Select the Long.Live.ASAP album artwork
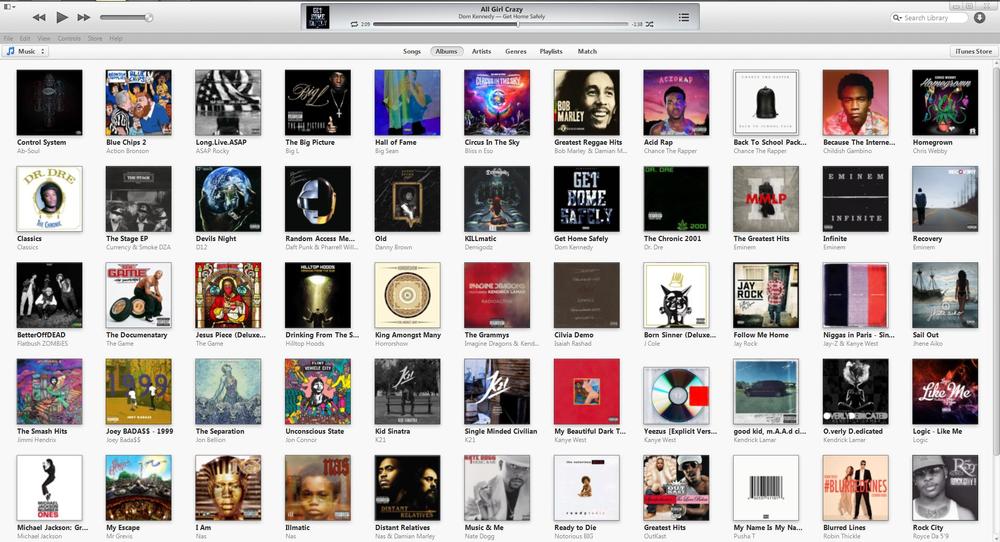Image resolution: width=1000 pixels, height=542 pixels. [228, 103]
